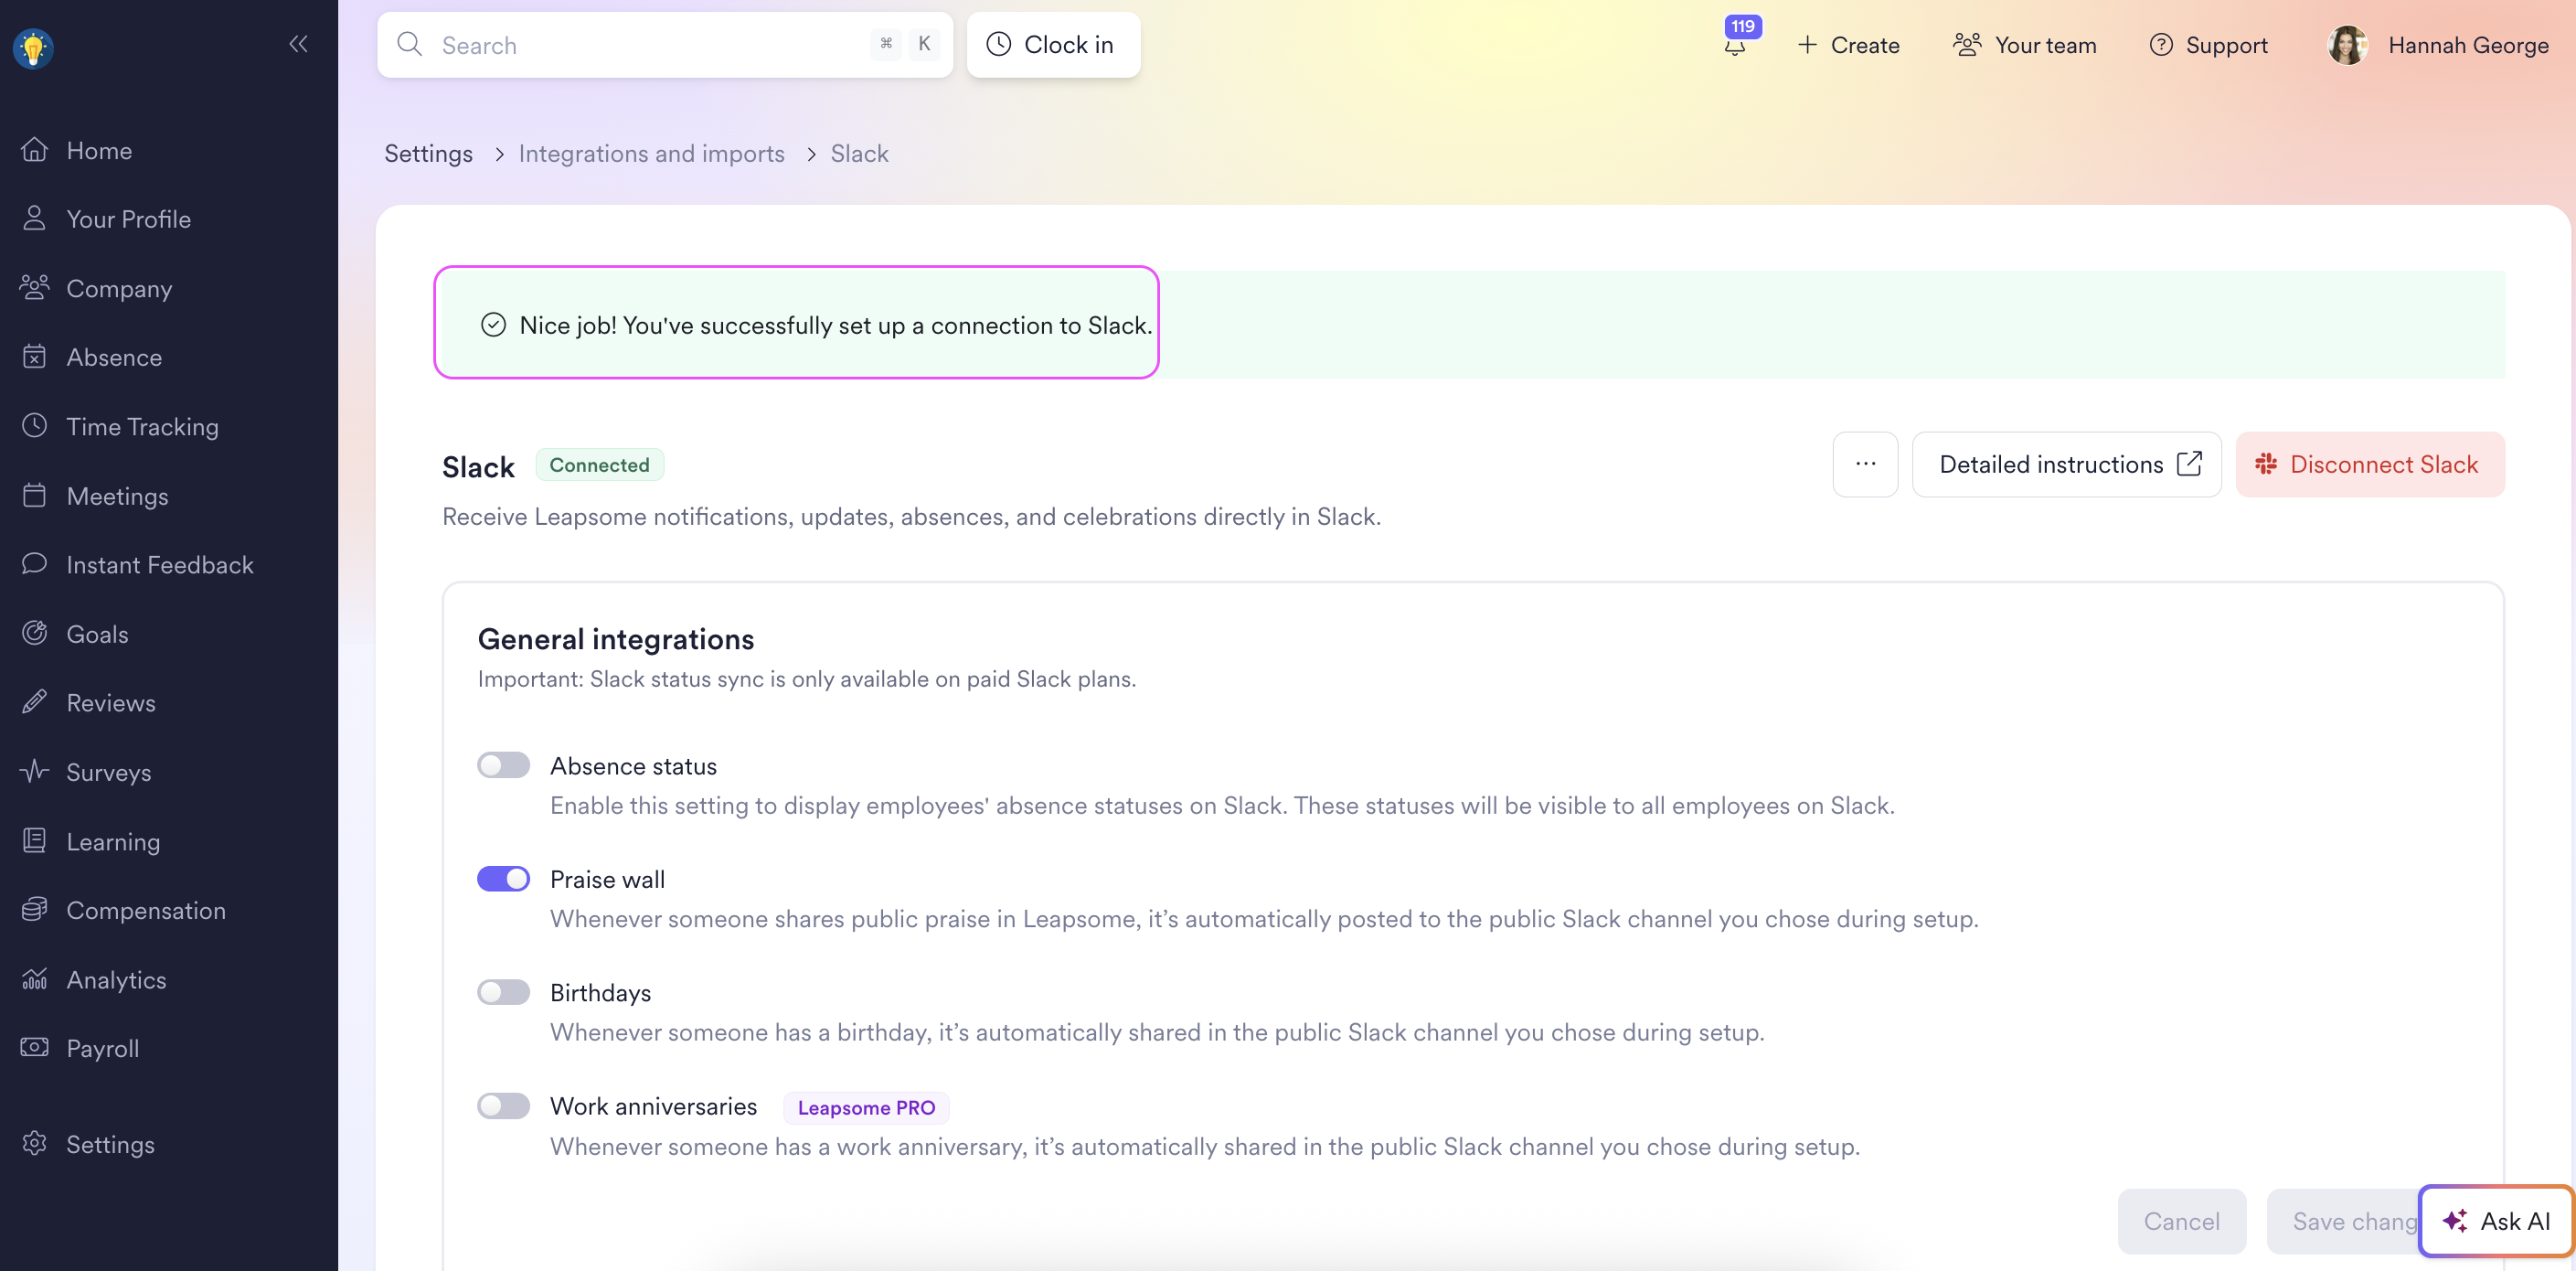Click the Leapsome lightbulb logo
This screenshot has height=1271, width=2576.
[x=33, y=47]
